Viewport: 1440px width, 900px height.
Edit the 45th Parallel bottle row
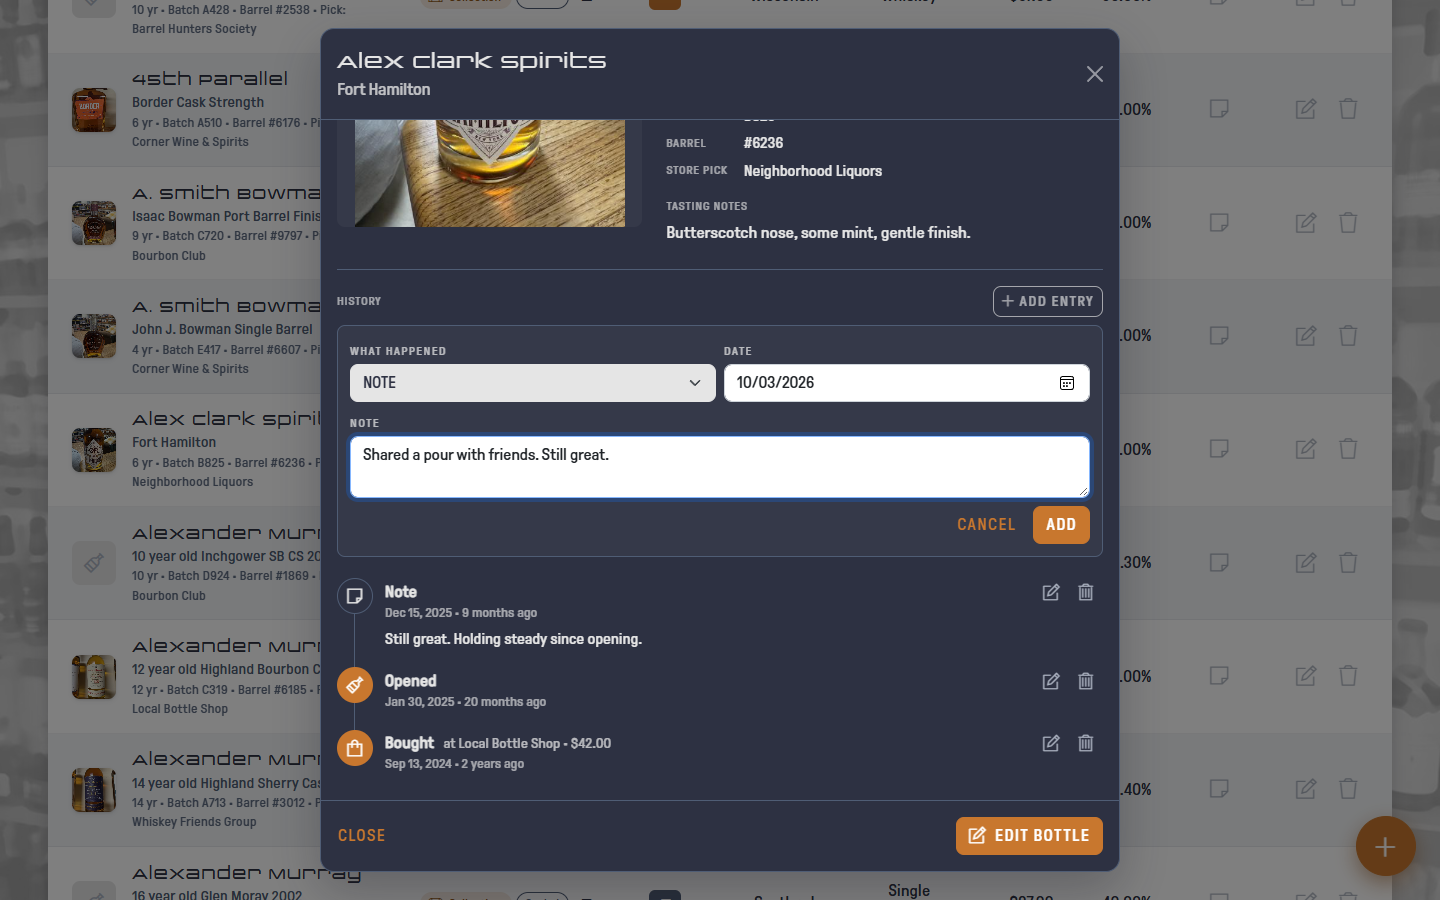click(1306, 109)
